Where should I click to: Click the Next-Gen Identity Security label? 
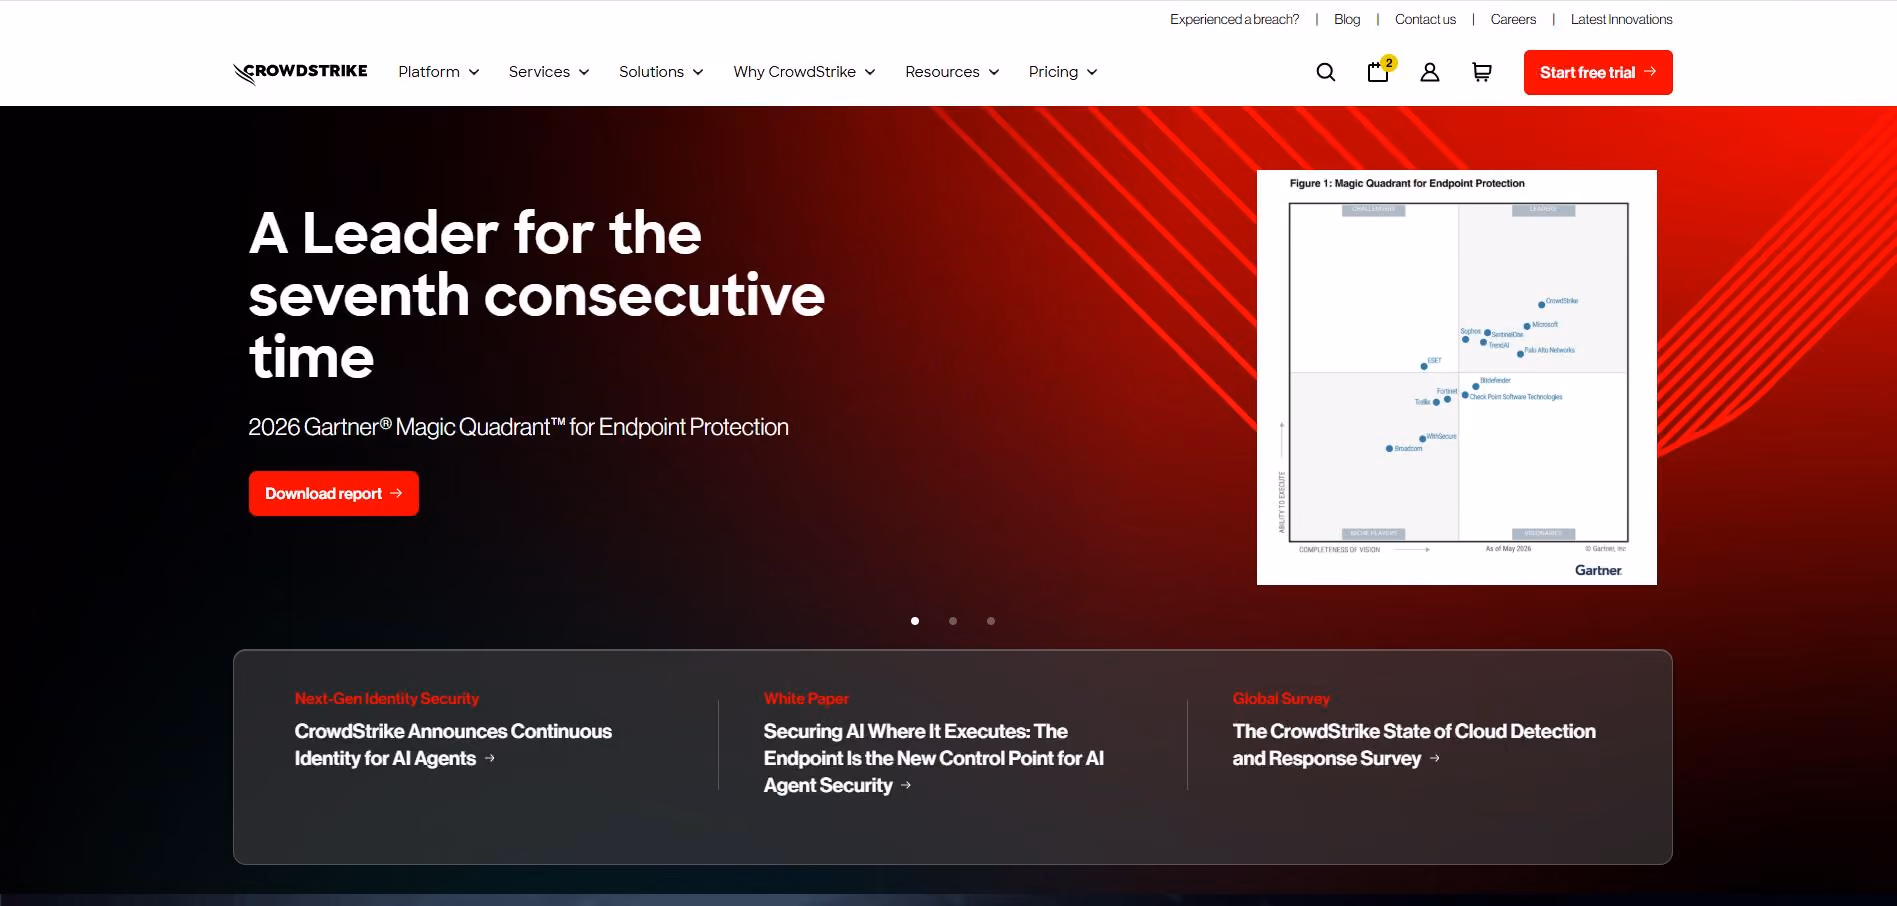tap(387, 698)
